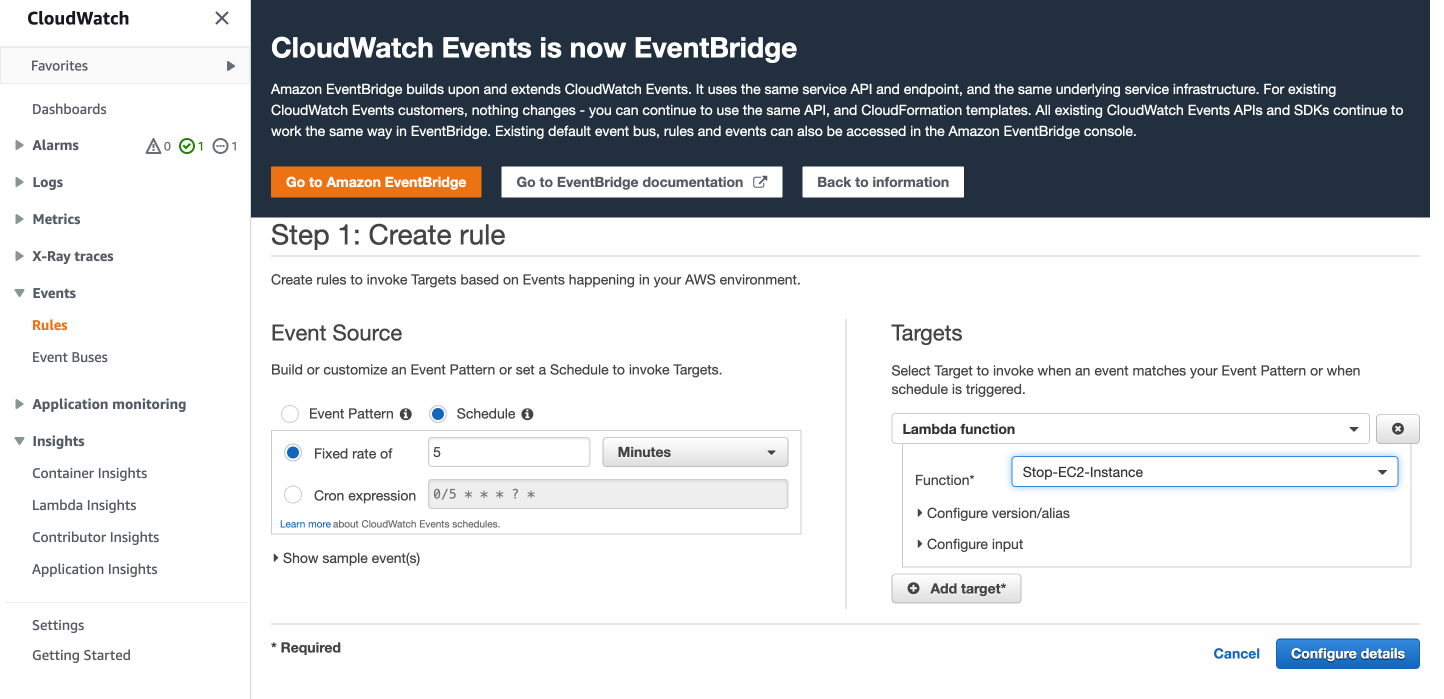Expand the Alarms menu section
Image resolution: width=1444 pixels, height=699 pixels.
coord(20,145)
